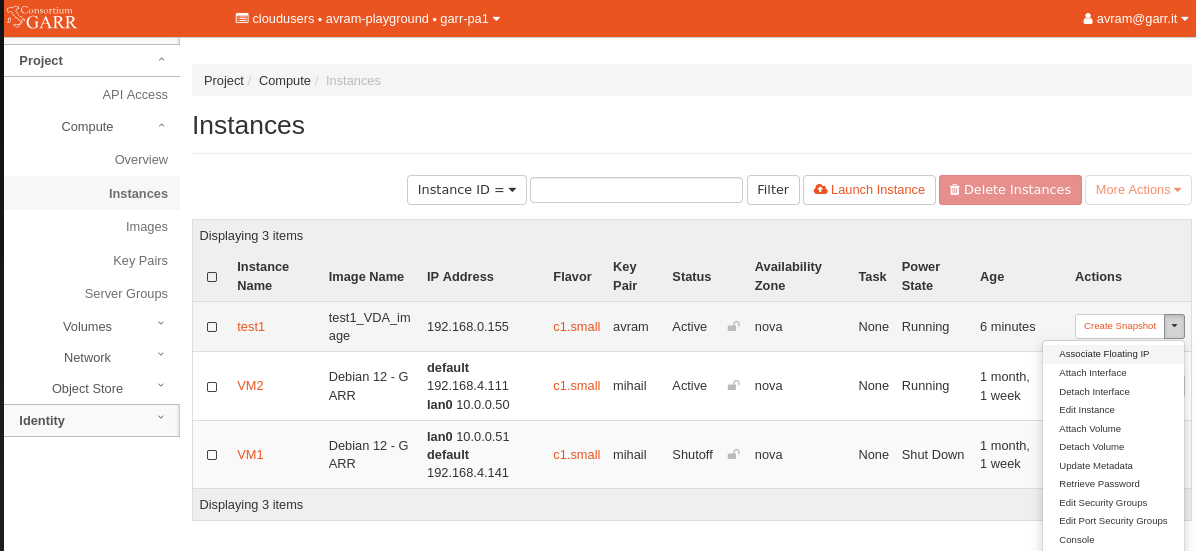1196x551 pixels.
Task: Click the project list icon before cloudusers
Action: [242, 18]
